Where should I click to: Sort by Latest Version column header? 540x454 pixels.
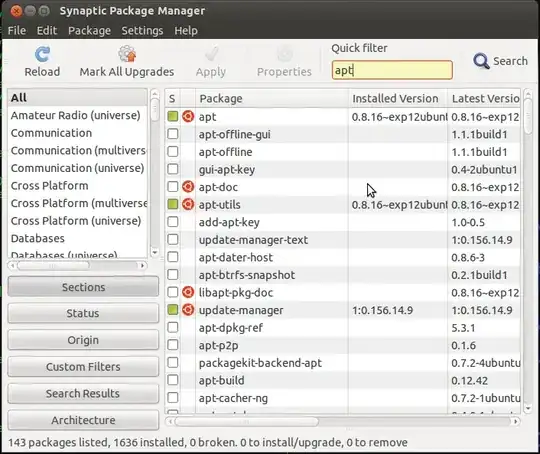484,99
